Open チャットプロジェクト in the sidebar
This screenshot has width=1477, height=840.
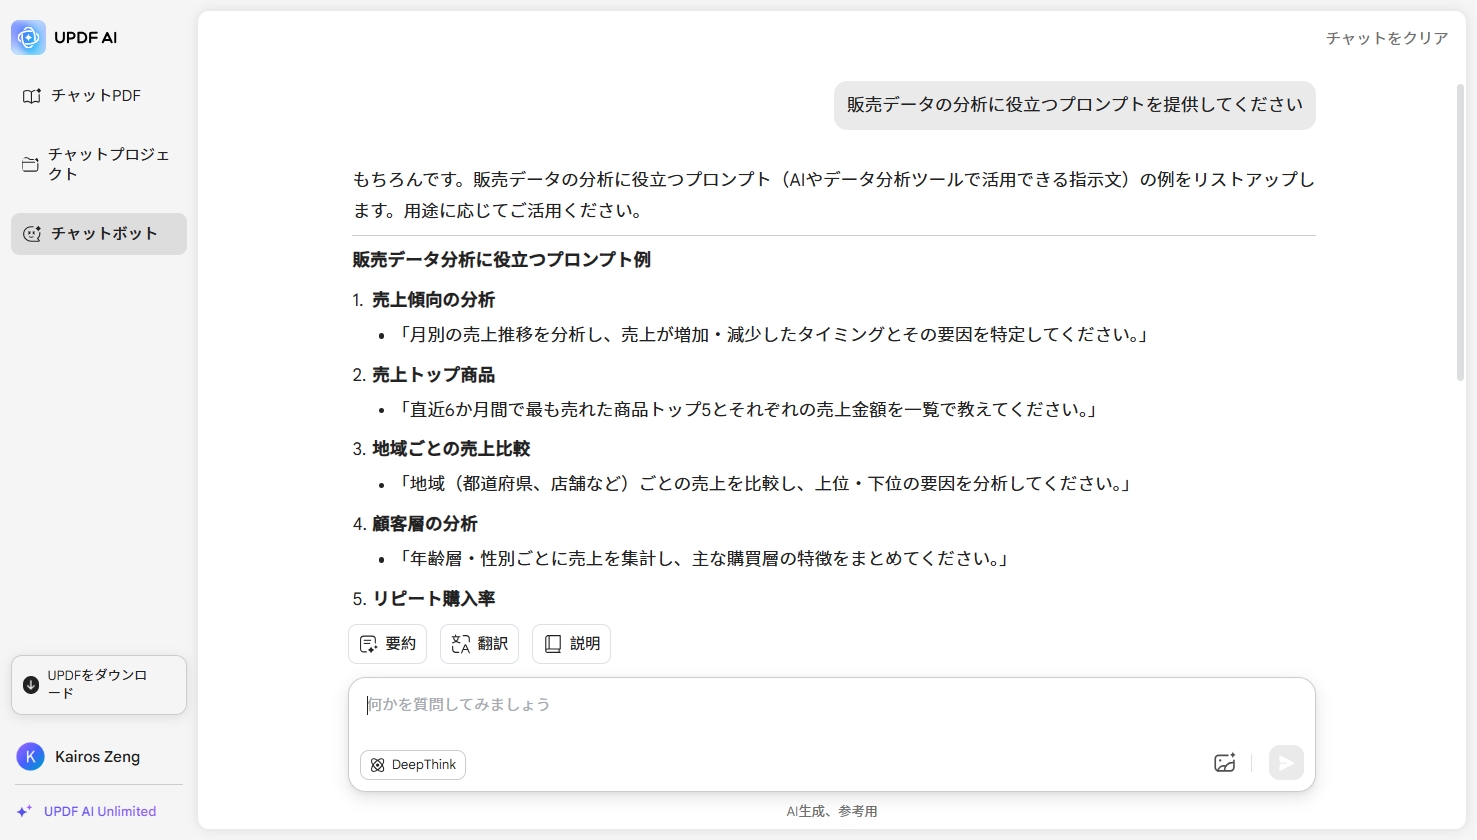(x=98, y=164)
